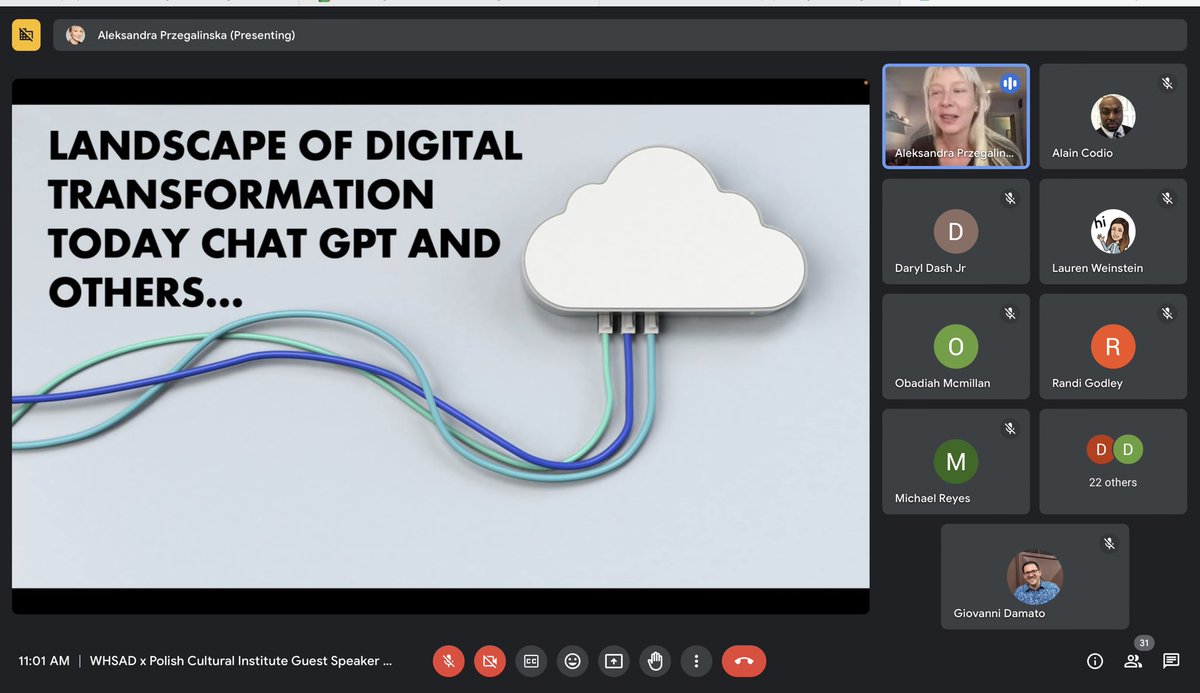Click muted mic icon on Giovanni Damato tile
Screen dimensions: 1200x693
(x=1109, y=544)
